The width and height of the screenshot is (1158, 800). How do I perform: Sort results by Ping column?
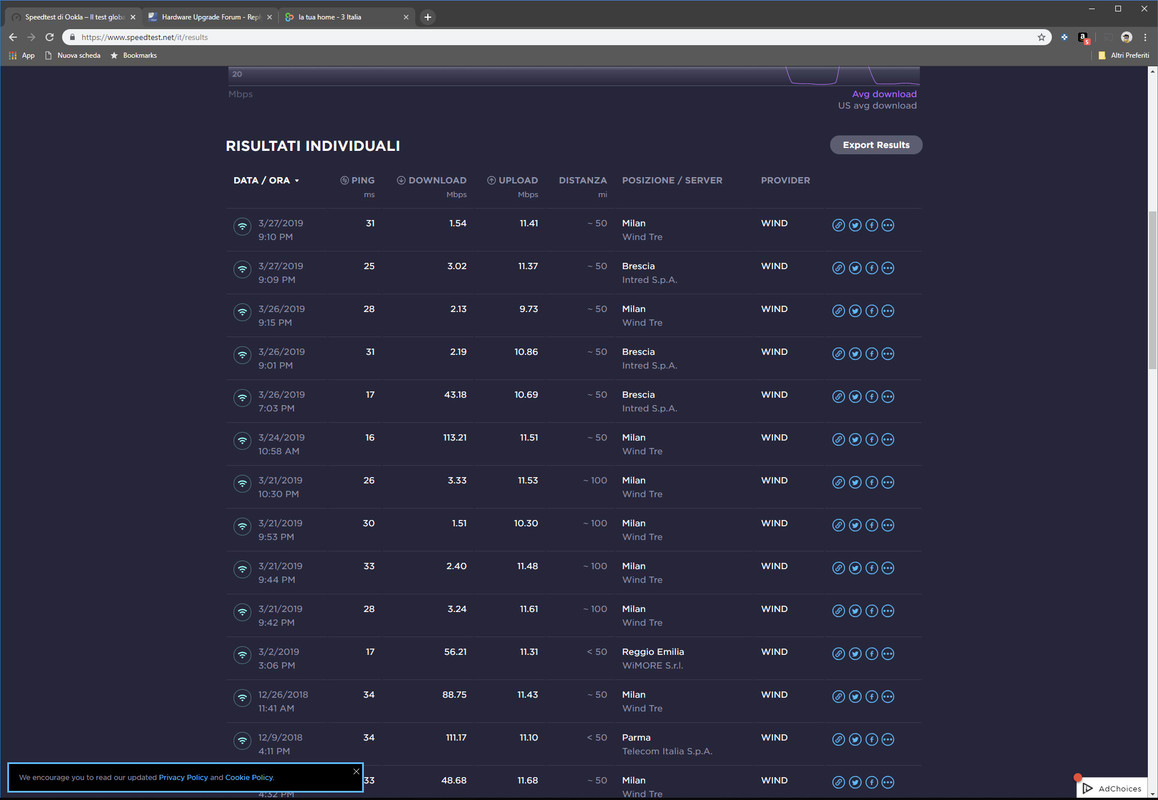click(x=357, y=180)
